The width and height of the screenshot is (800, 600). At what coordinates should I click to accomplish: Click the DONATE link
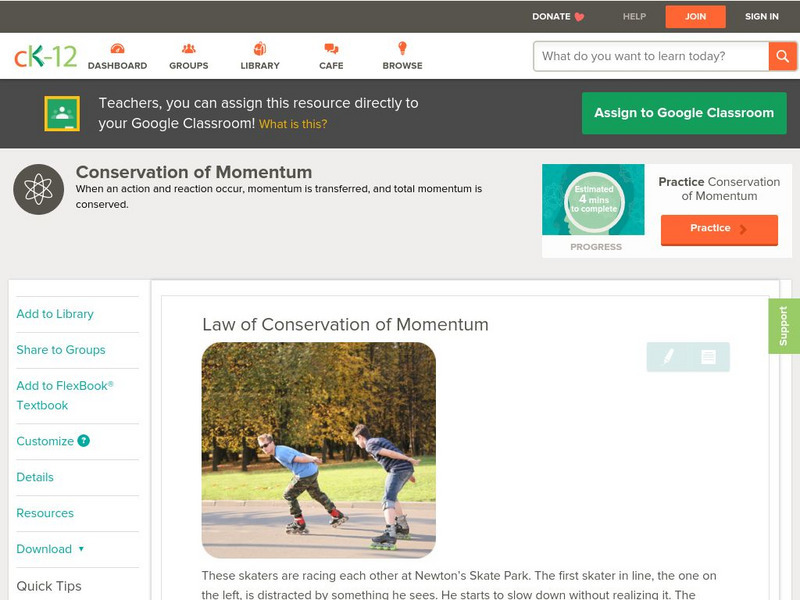[x=551, y=17]
